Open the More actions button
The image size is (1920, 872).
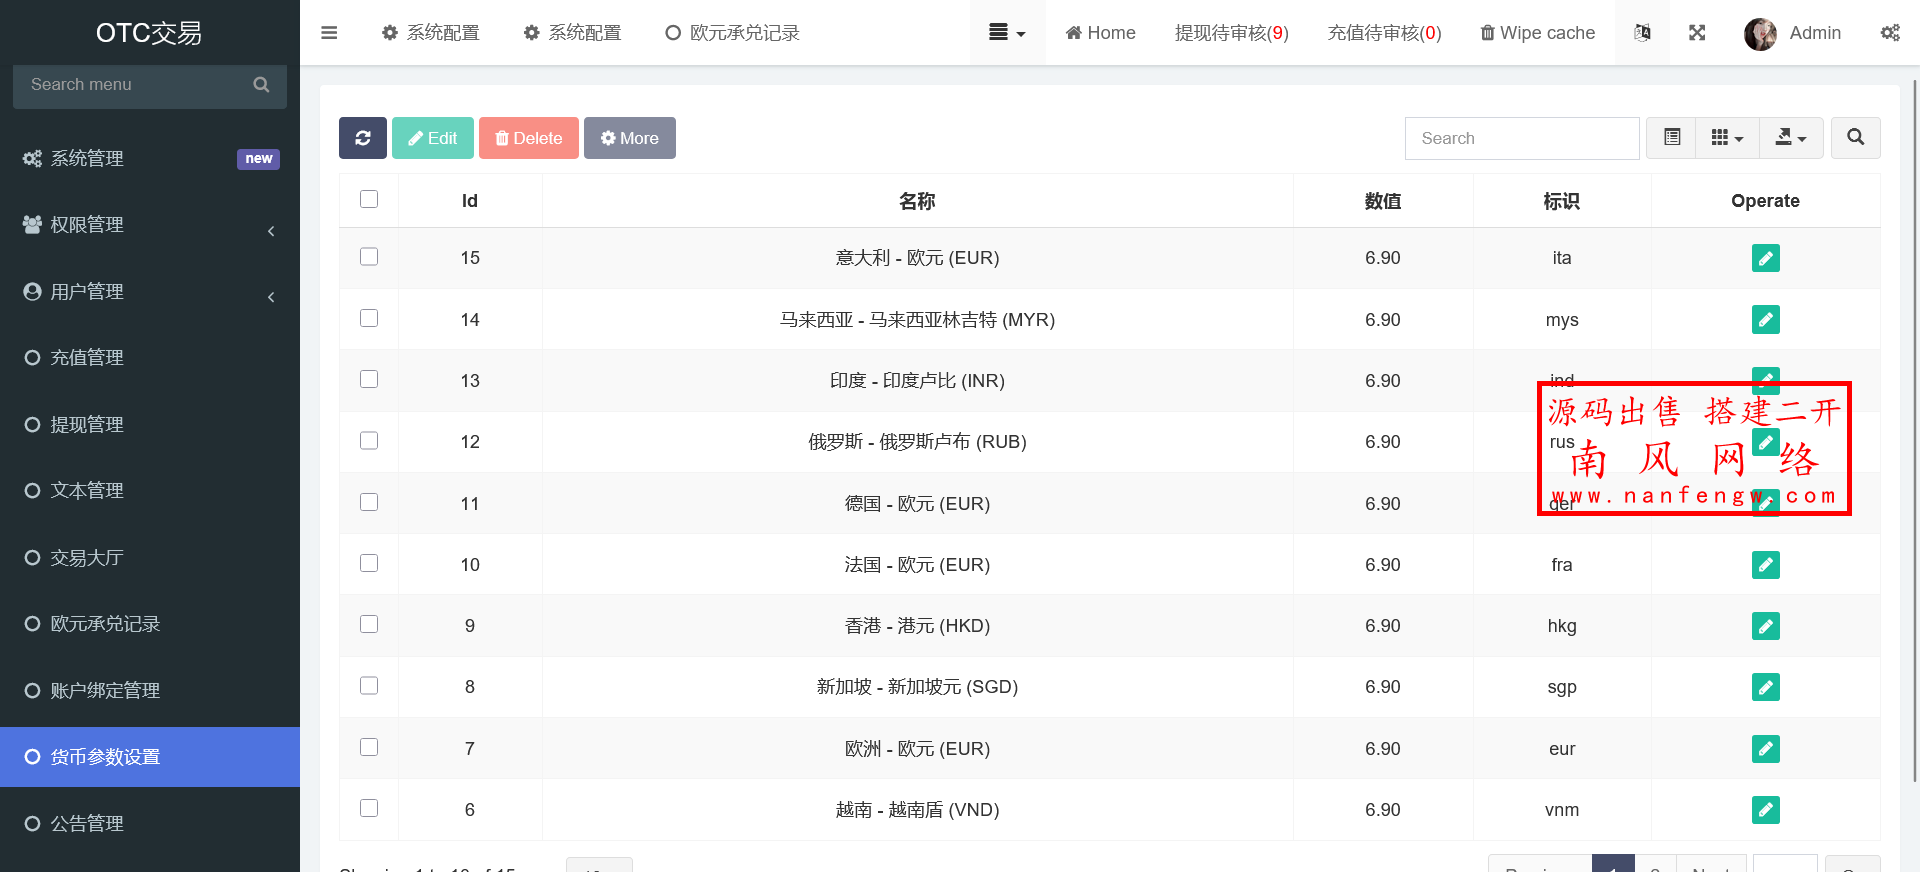click(x=630, y=138)
